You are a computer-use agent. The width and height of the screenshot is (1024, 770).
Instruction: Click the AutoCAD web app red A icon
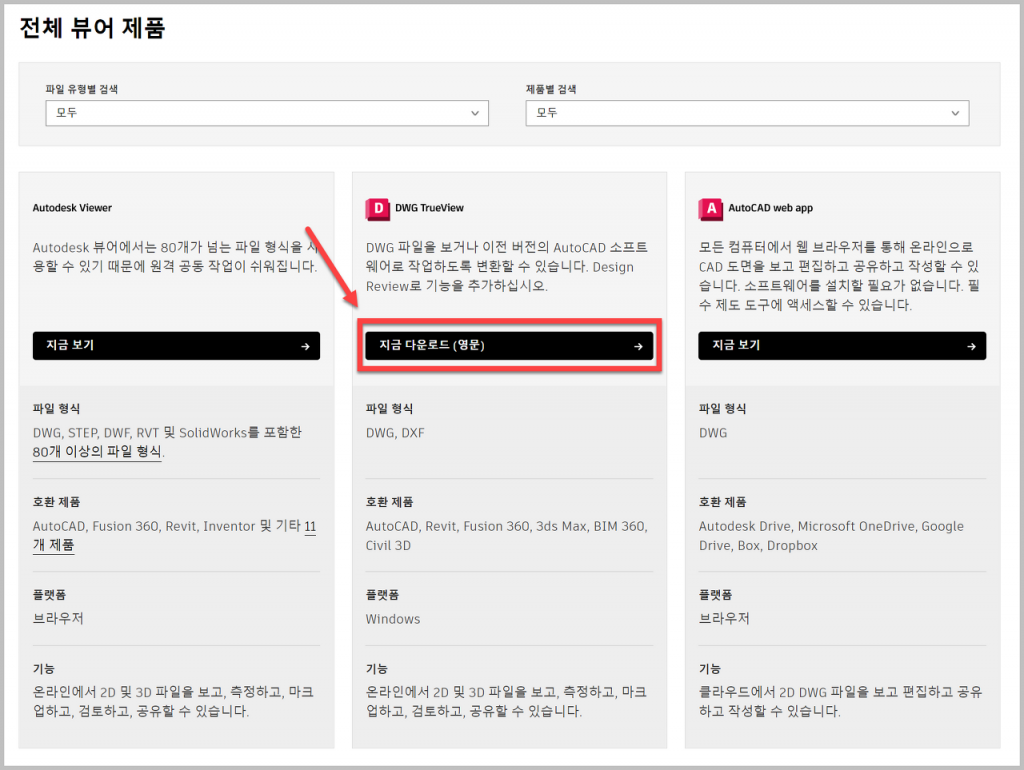point(711,208)
